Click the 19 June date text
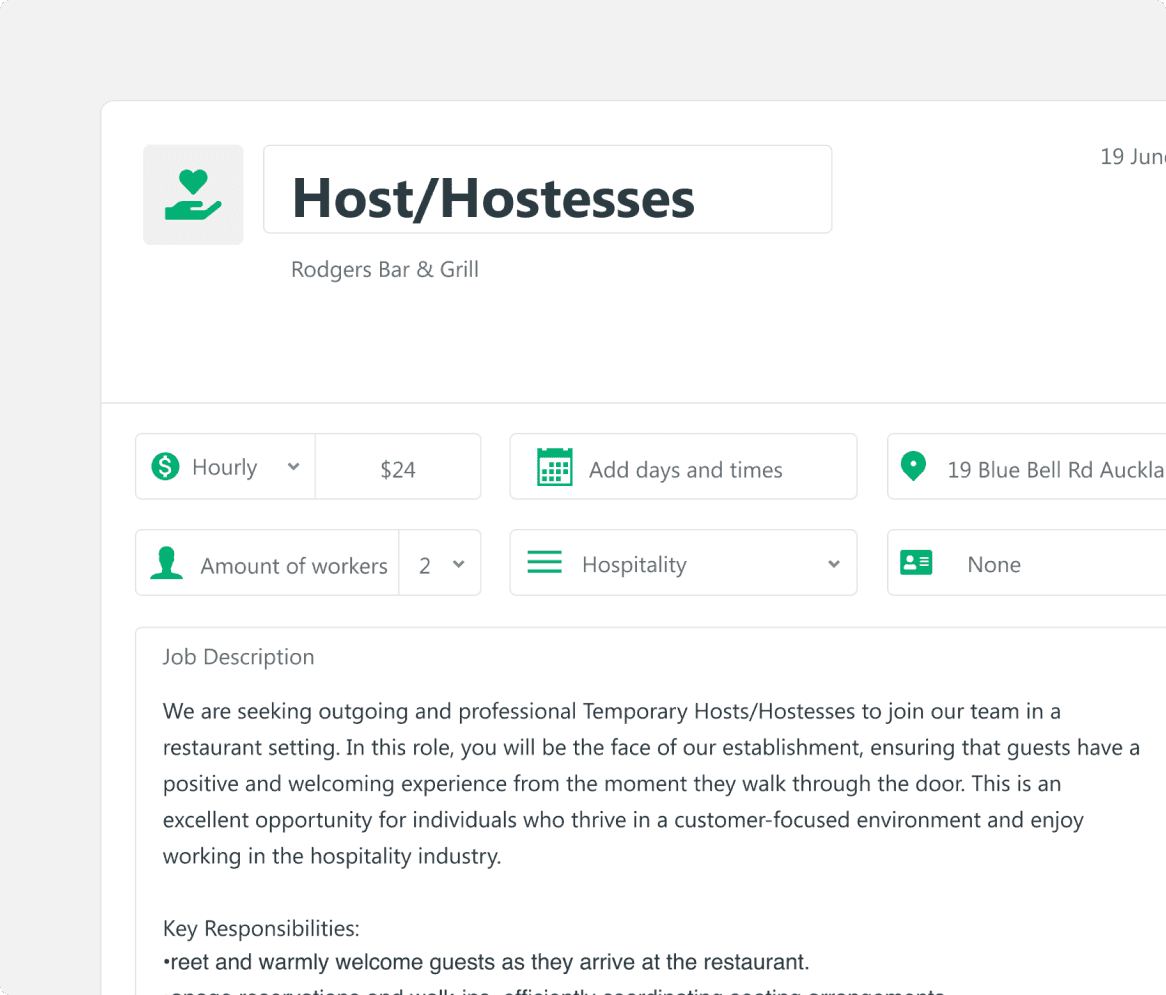1166x995 pixels. [1132, 157]
